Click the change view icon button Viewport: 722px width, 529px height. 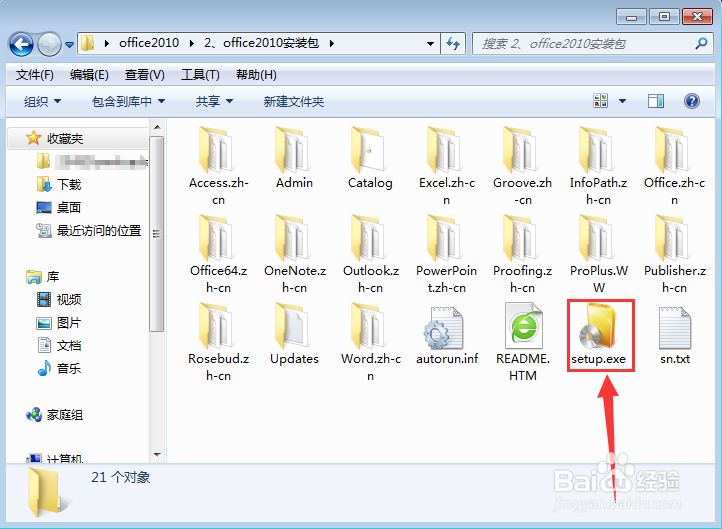click(x=600, y=100)
